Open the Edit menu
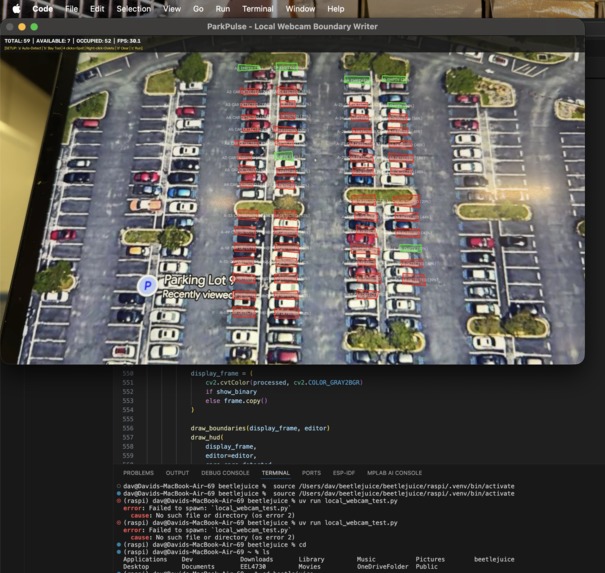Viewport: 605px width, 573px height. coord(97,8)
